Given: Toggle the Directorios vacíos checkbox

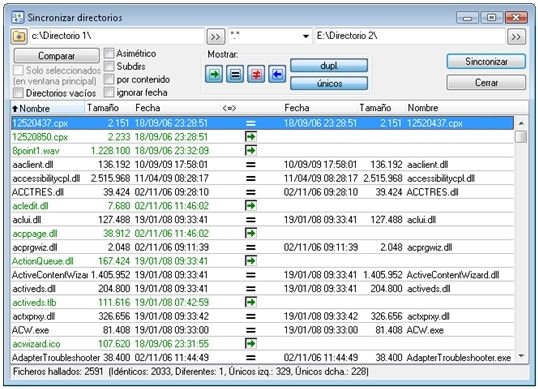Looking at the screenshot, I should 18,93.
